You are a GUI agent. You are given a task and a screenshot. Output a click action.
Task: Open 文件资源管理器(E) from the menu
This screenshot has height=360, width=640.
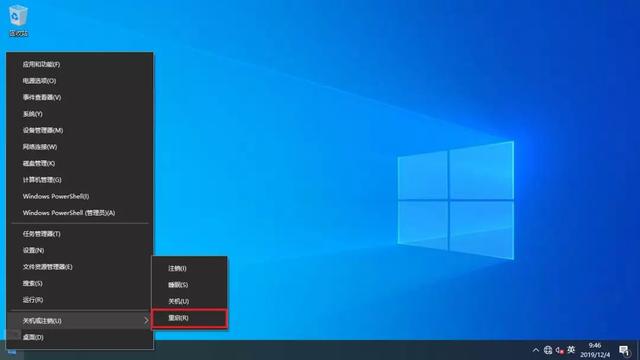tap(80, 267)
